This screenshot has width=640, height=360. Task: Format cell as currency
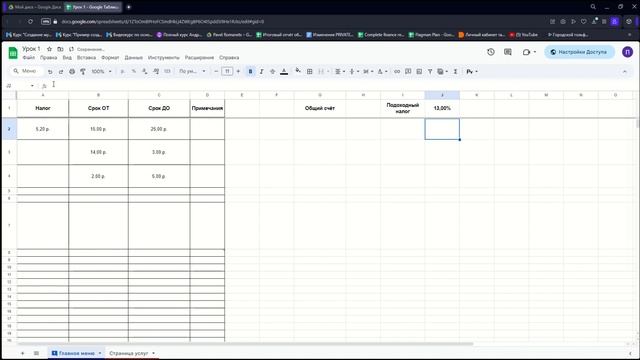(x=122, y=71)
